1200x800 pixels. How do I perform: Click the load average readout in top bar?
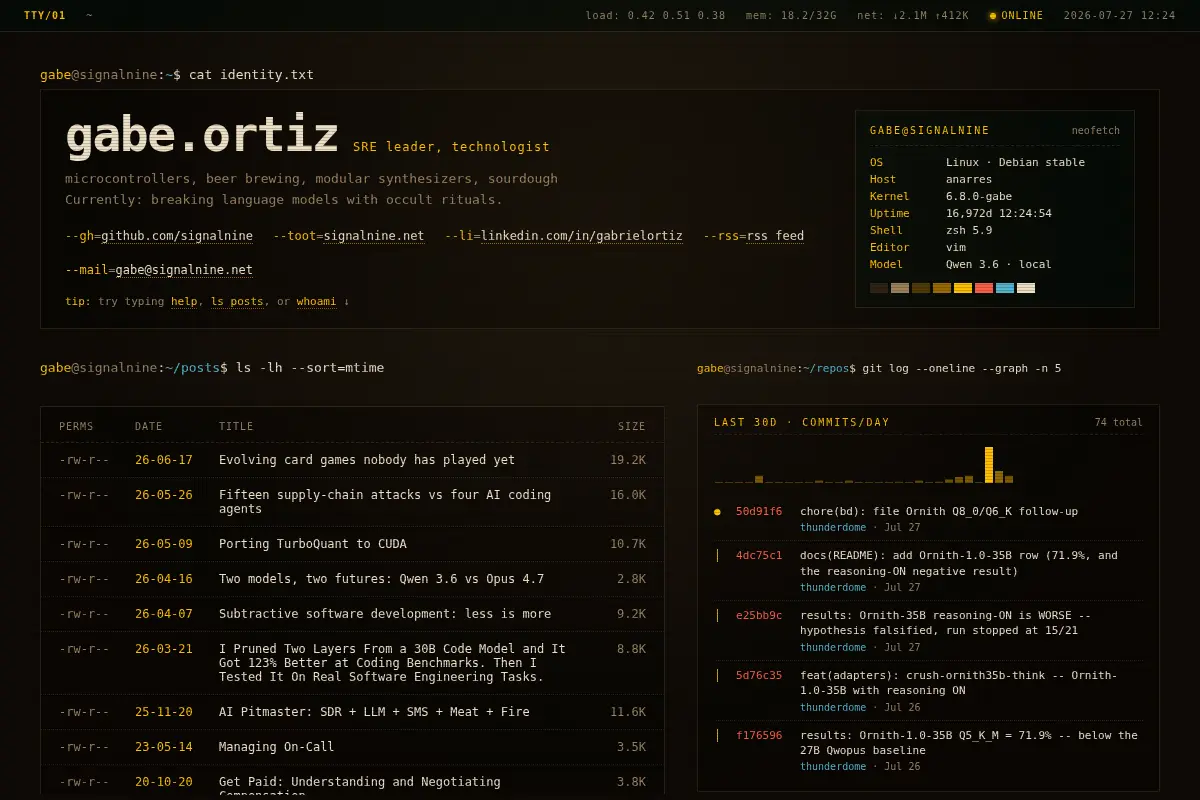pos(656,16)
